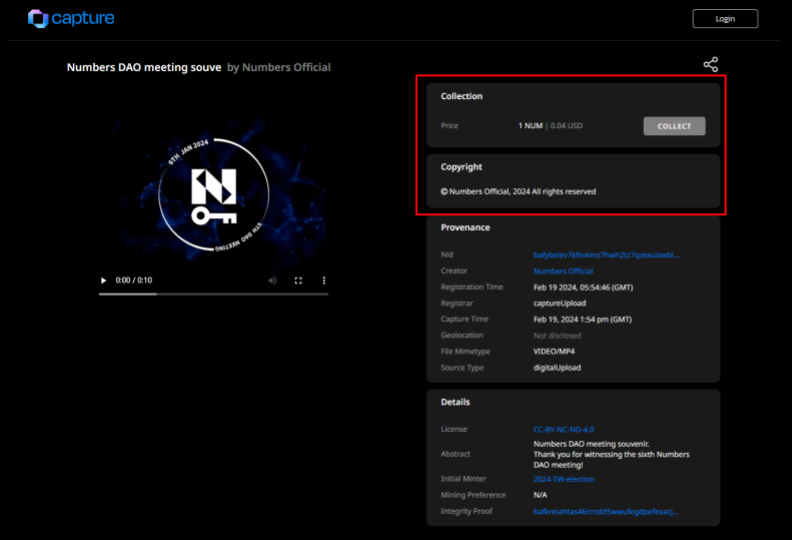Viewport: 792px width, 540px height.
Task: Open the Integrity Proof hash link
Action: click(x=606, y=511)
